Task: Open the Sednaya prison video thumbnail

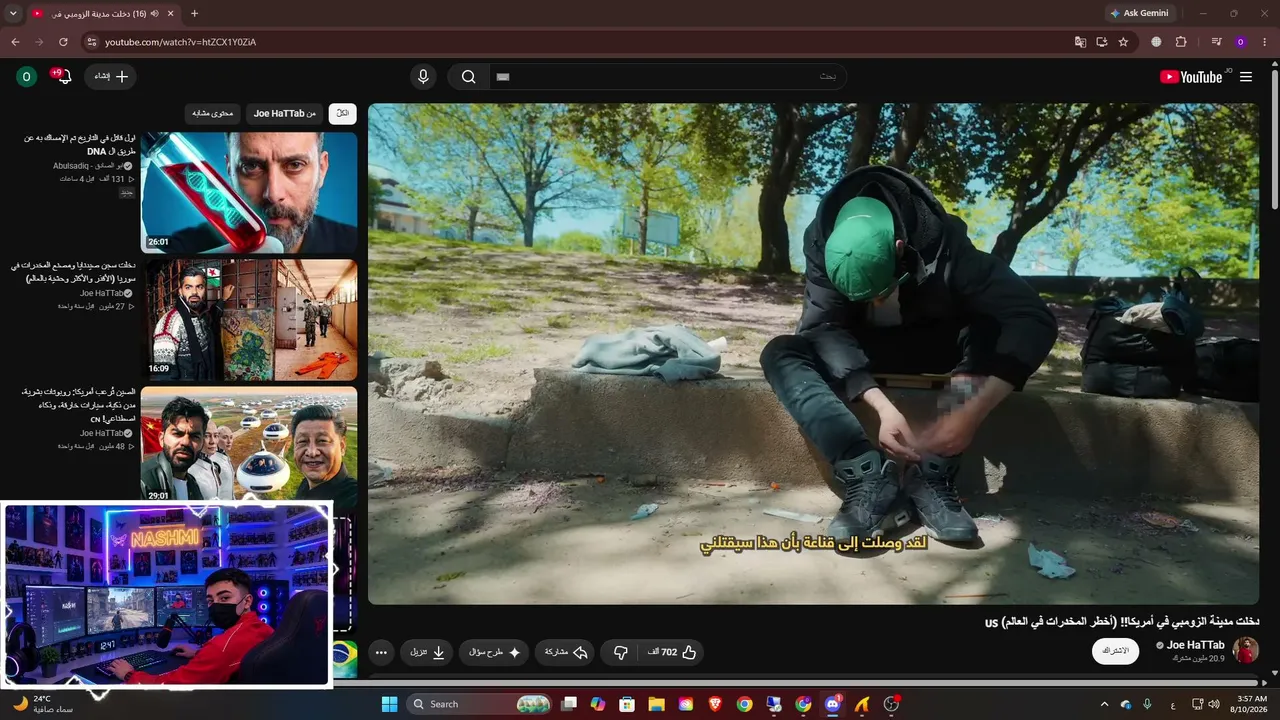Action: click(249, 320)
